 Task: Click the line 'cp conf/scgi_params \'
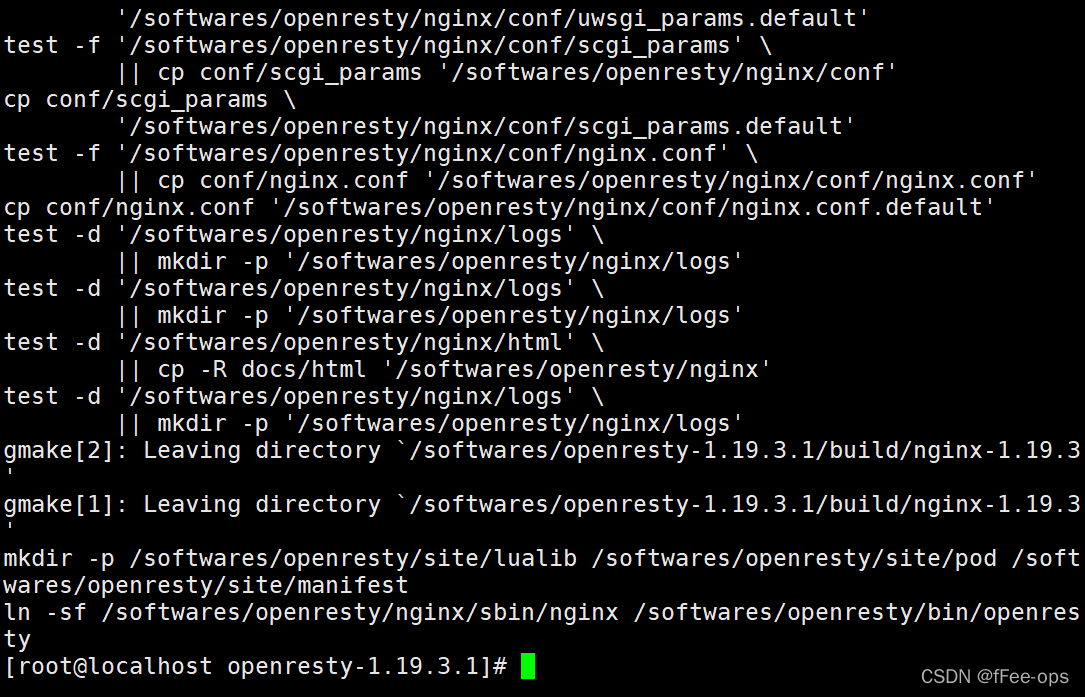pos(150,100)
